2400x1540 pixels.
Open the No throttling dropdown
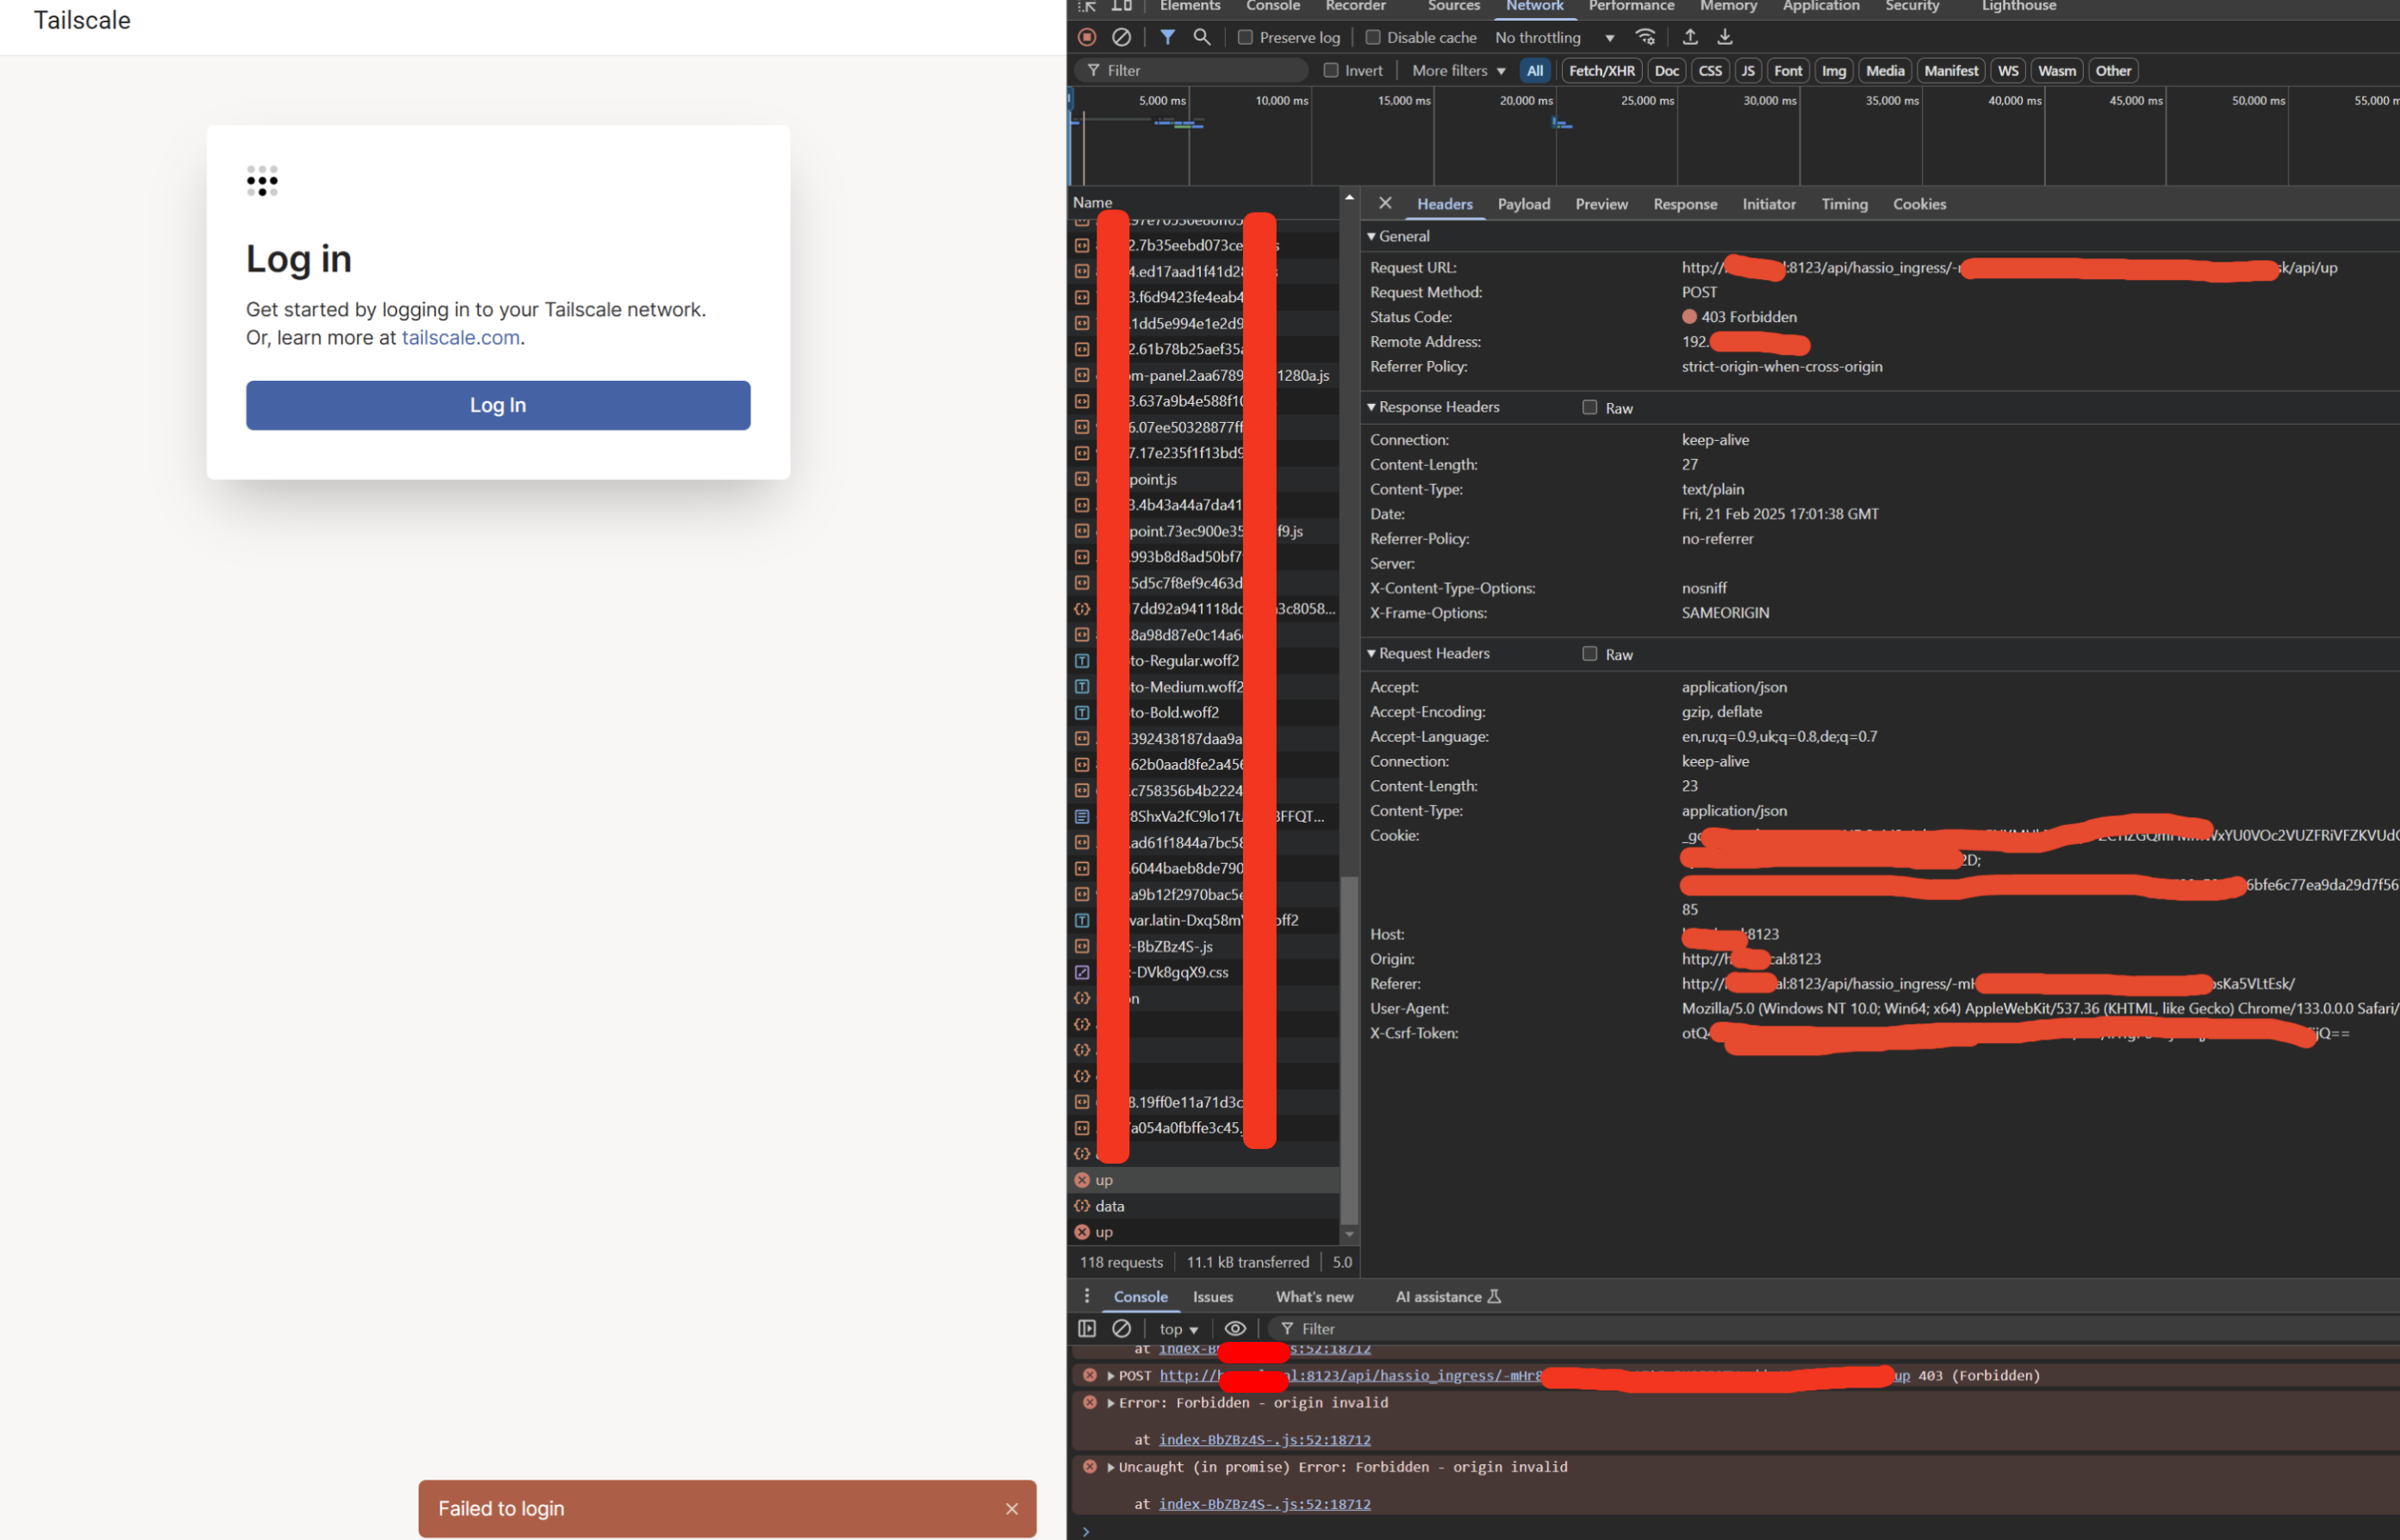pyautogui.click(x=1555, y=37)
